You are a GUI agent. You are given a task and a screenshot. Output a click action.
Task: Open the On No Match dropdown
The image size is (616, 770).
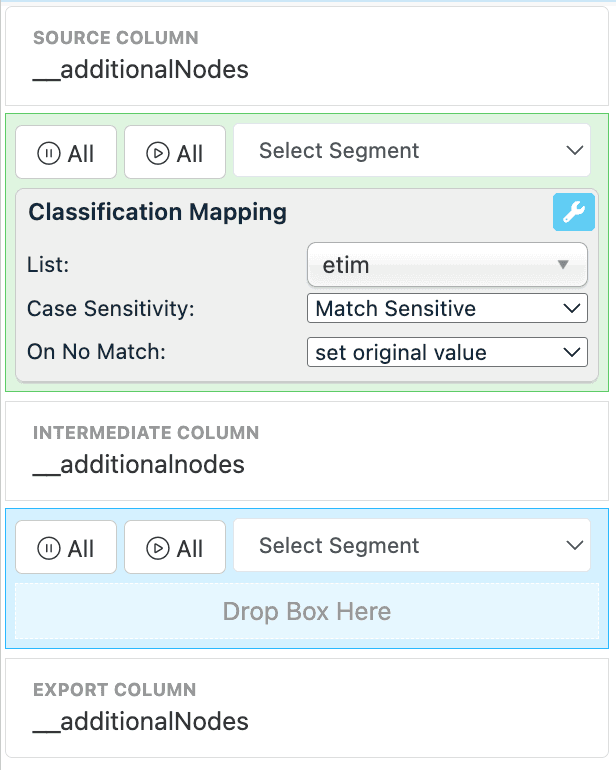click(x=446, y=352)
